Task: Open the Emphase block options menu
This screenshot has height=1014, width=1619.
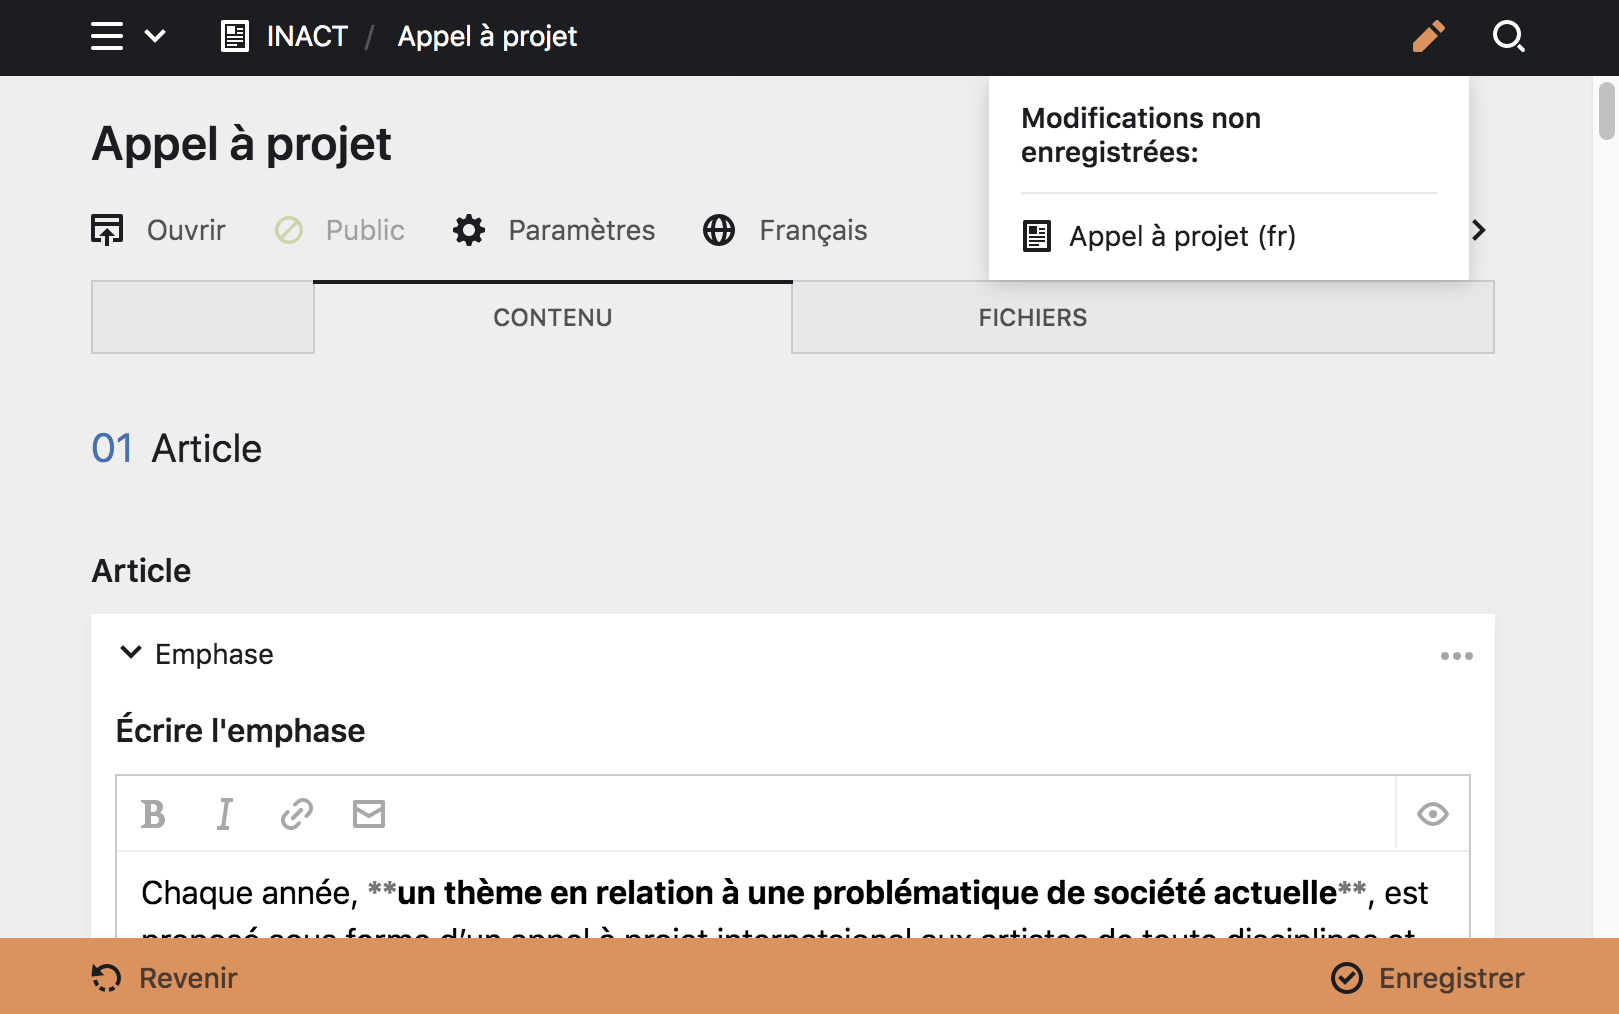Action: point(1456,656)
